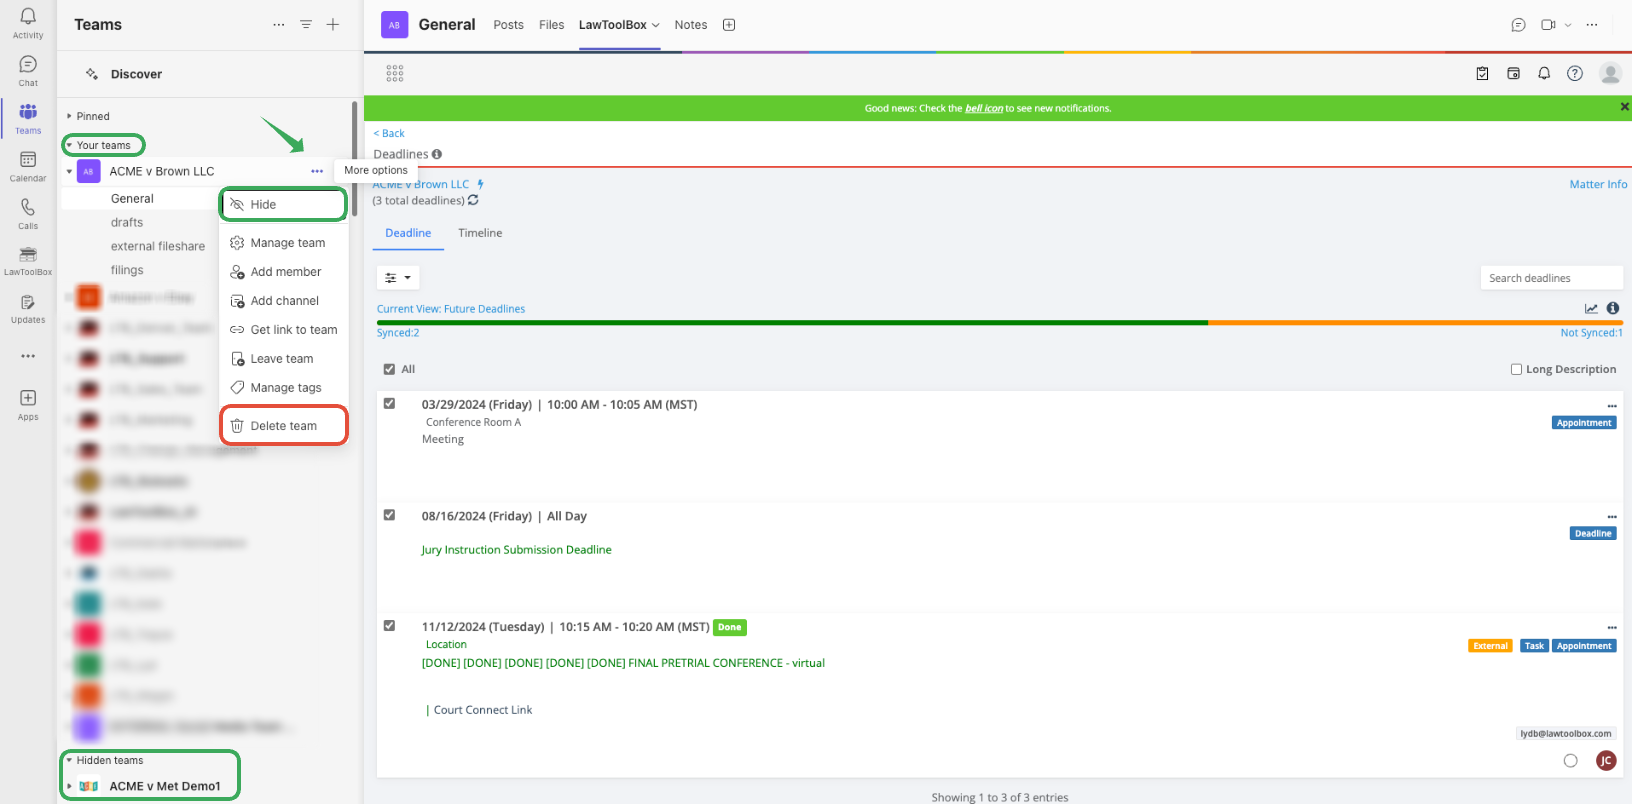Open LawToolBox tab dropdown chevron

coord(656,25)
